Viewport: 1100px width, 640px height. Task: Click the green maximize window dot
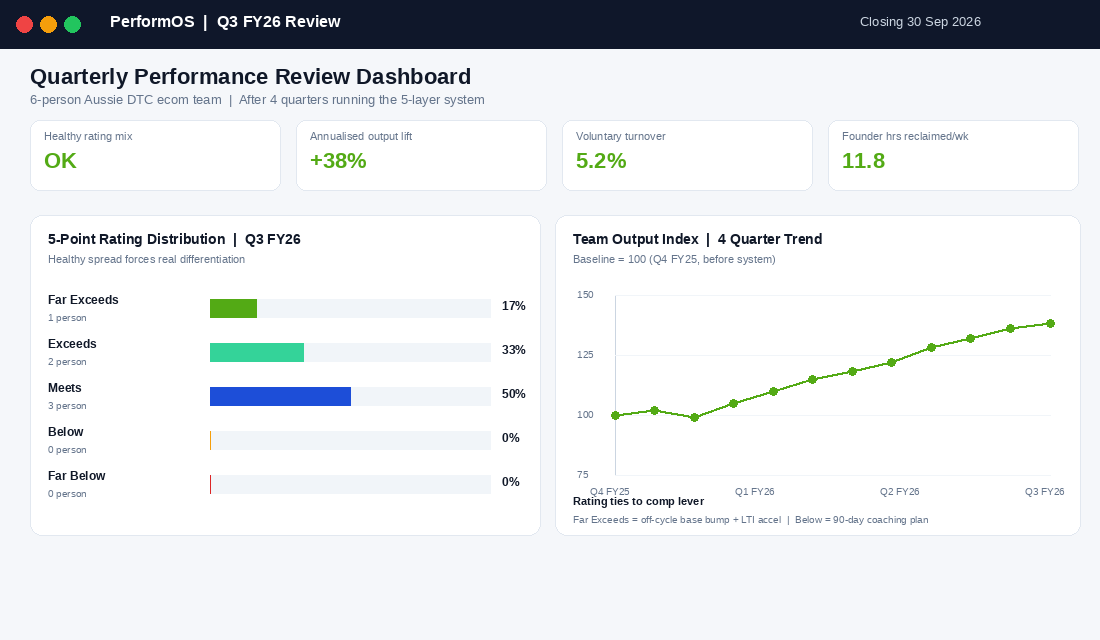pos(72,25)
